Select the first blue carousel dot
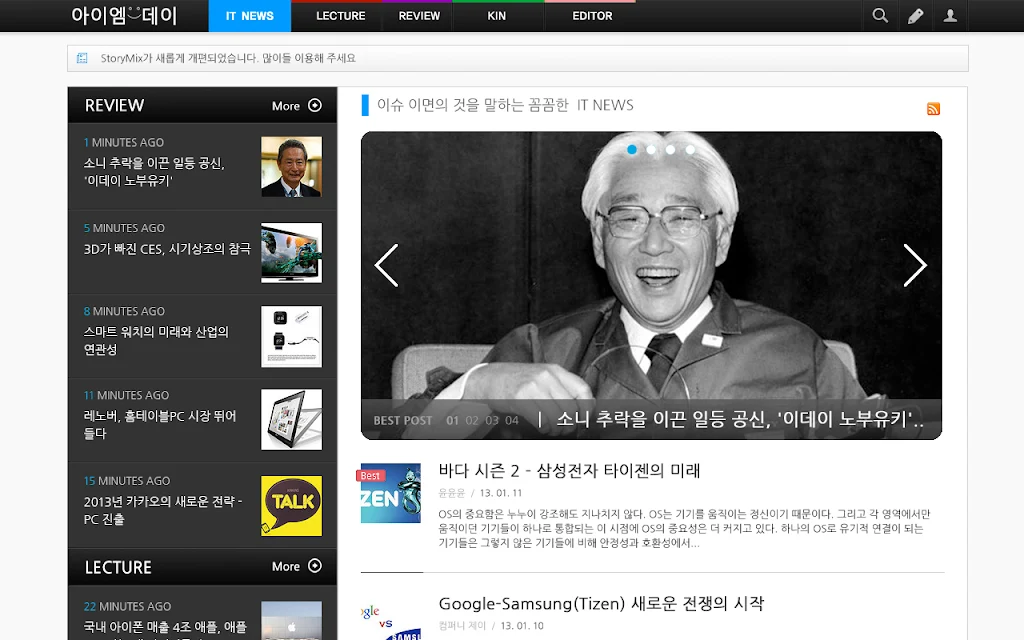This screenshot has height=640, width=1024. point(632,150)
